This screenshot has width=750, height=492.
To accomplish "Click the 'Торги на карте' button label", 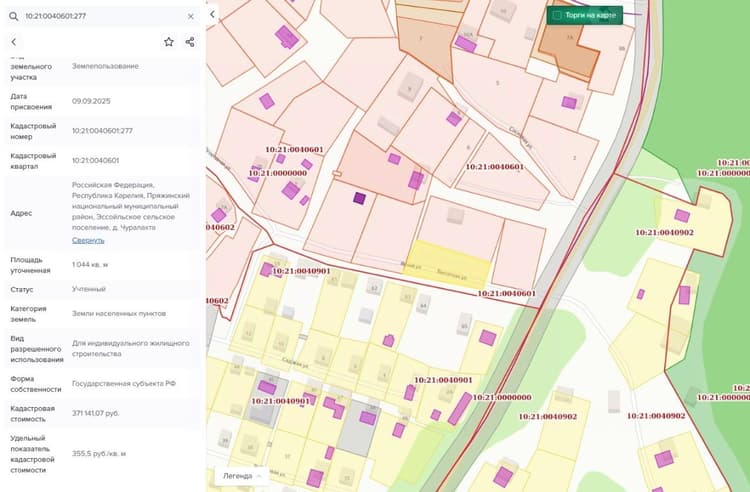I will point(590,15).
